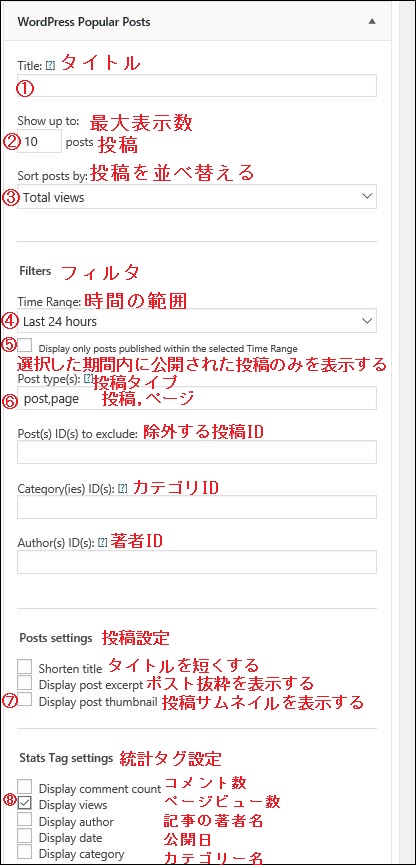
Task: Click the Category(ies) ID(s) input field
Action: point(197,507)
